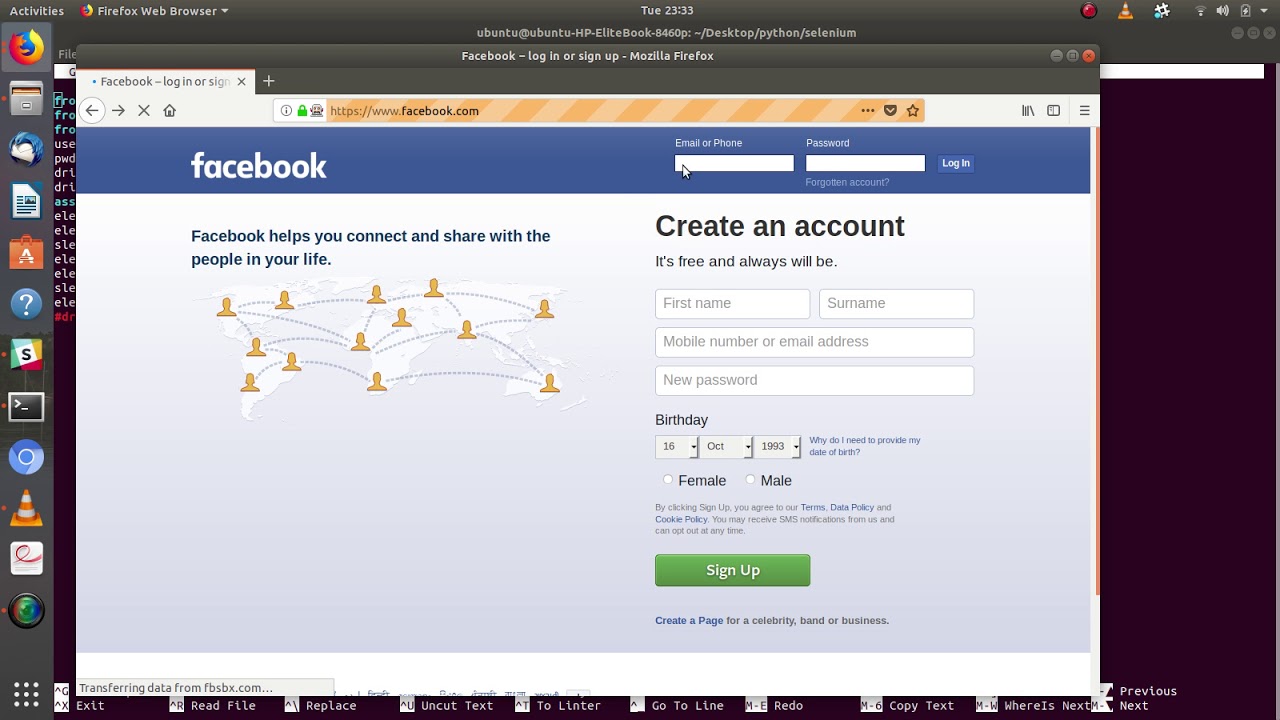The height and width of the screenshot is (720, 1280).
Task: Open the Library icon in toolbar
Action: point(1028,111)
